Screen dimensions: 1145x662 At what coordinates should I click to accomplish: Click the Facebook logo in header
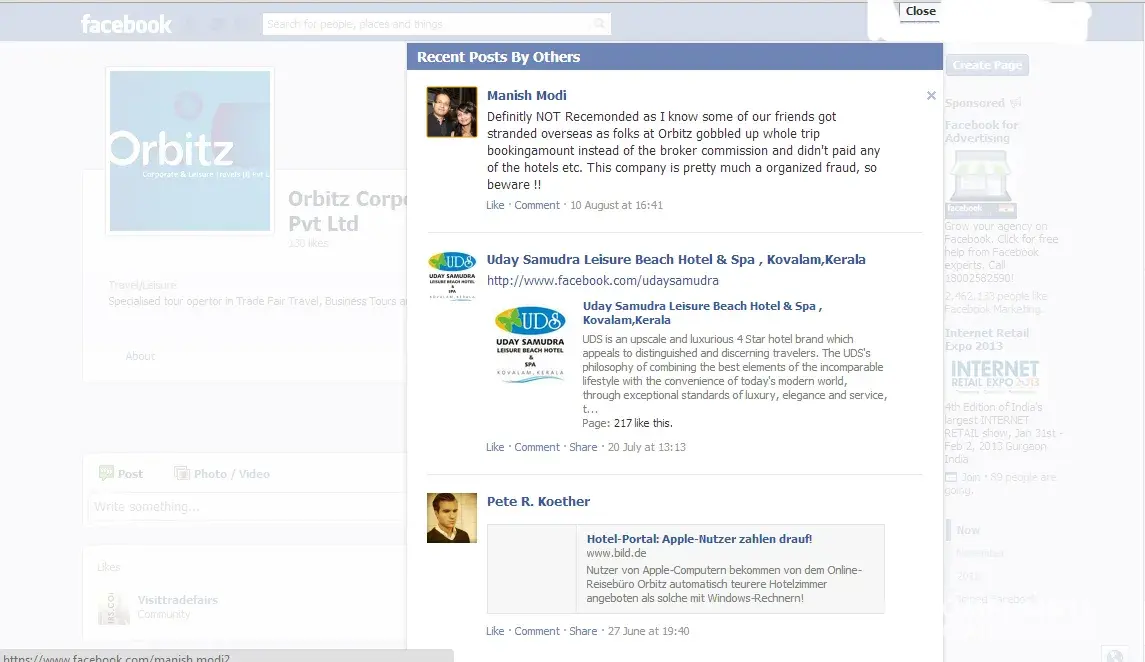pyautogui.click(x=126, y=24)
